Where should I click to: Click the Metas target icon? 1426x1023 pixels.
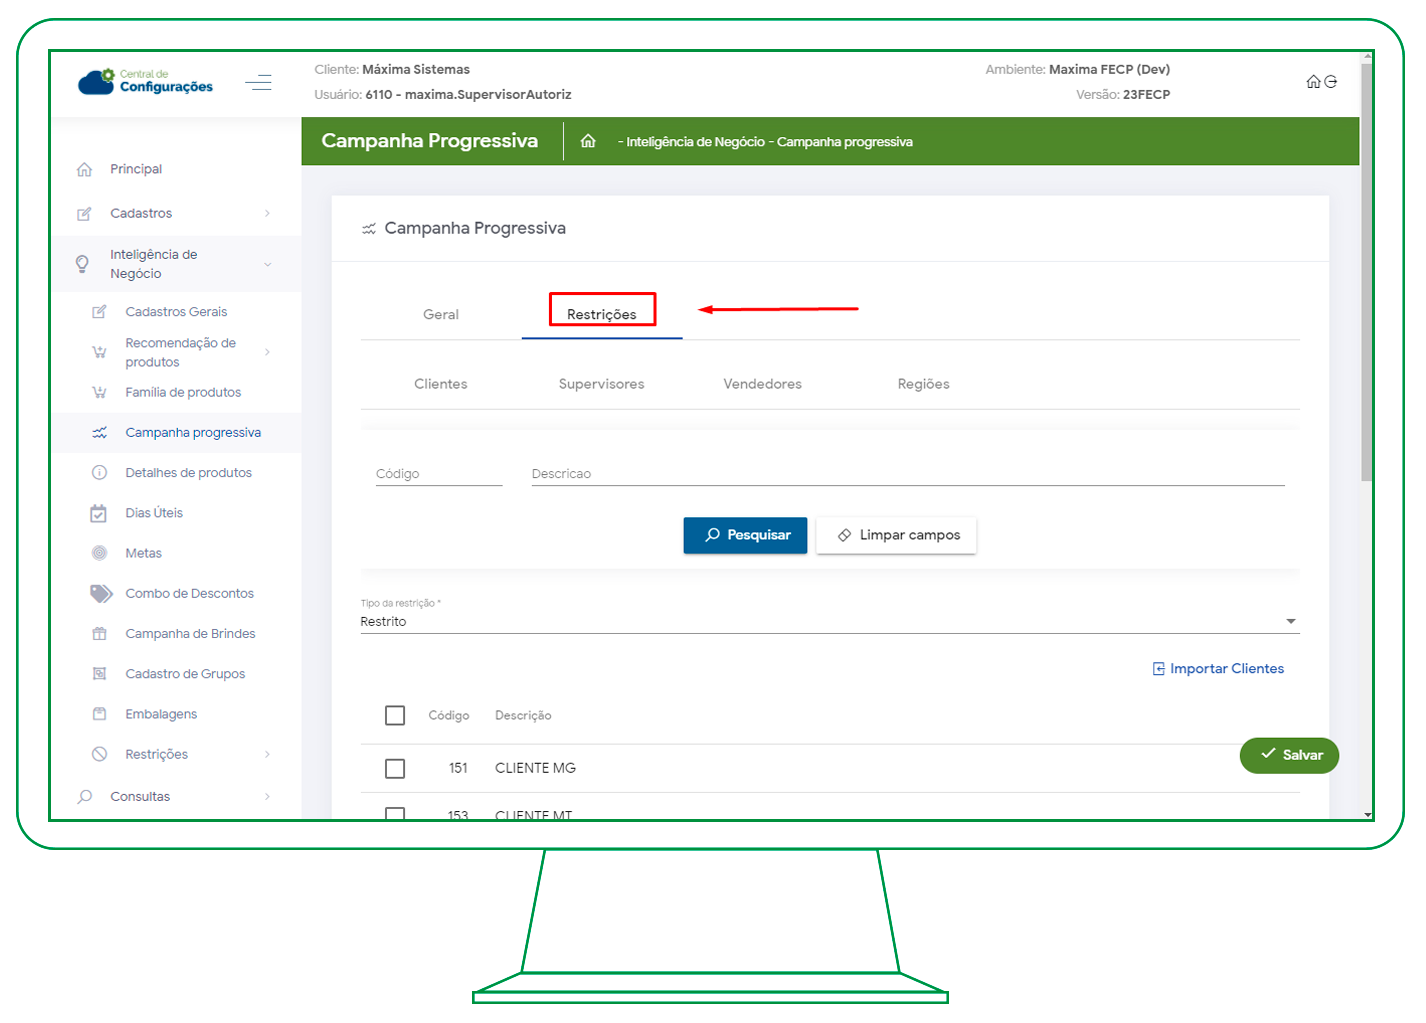pos(99,553)
